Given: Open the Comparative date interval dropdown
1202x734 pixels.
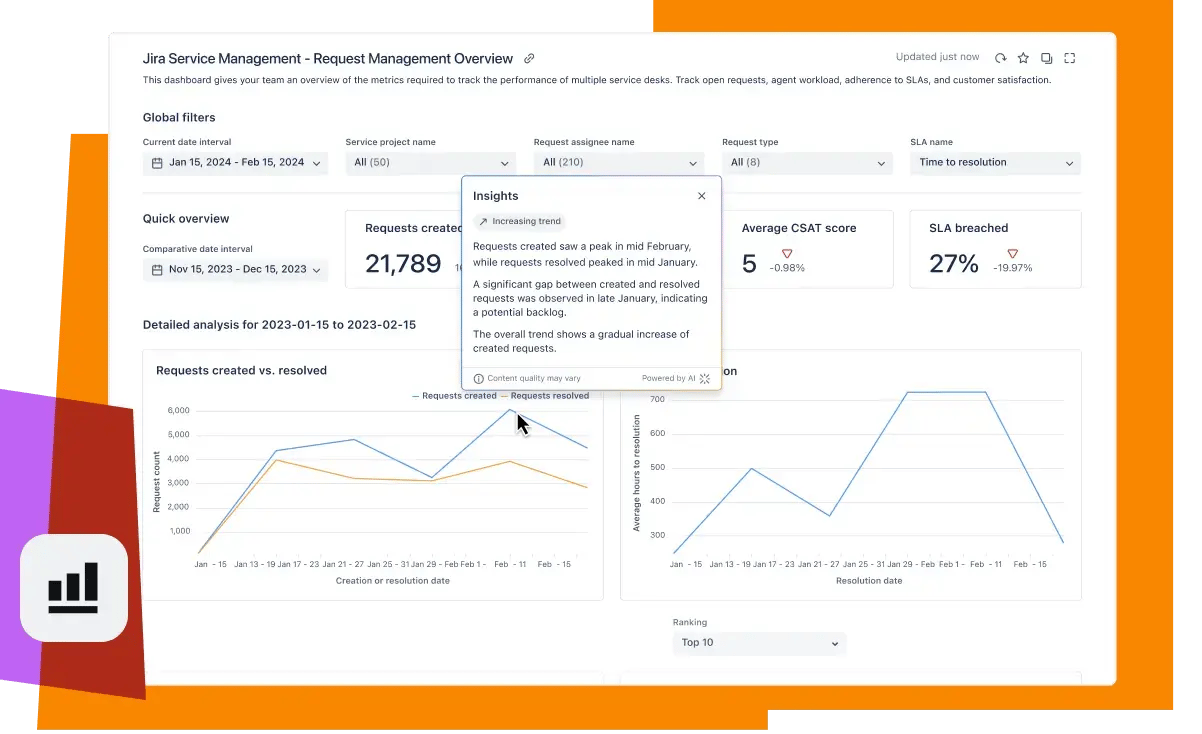Looking at the screenshot, I should tap(235, 270).
